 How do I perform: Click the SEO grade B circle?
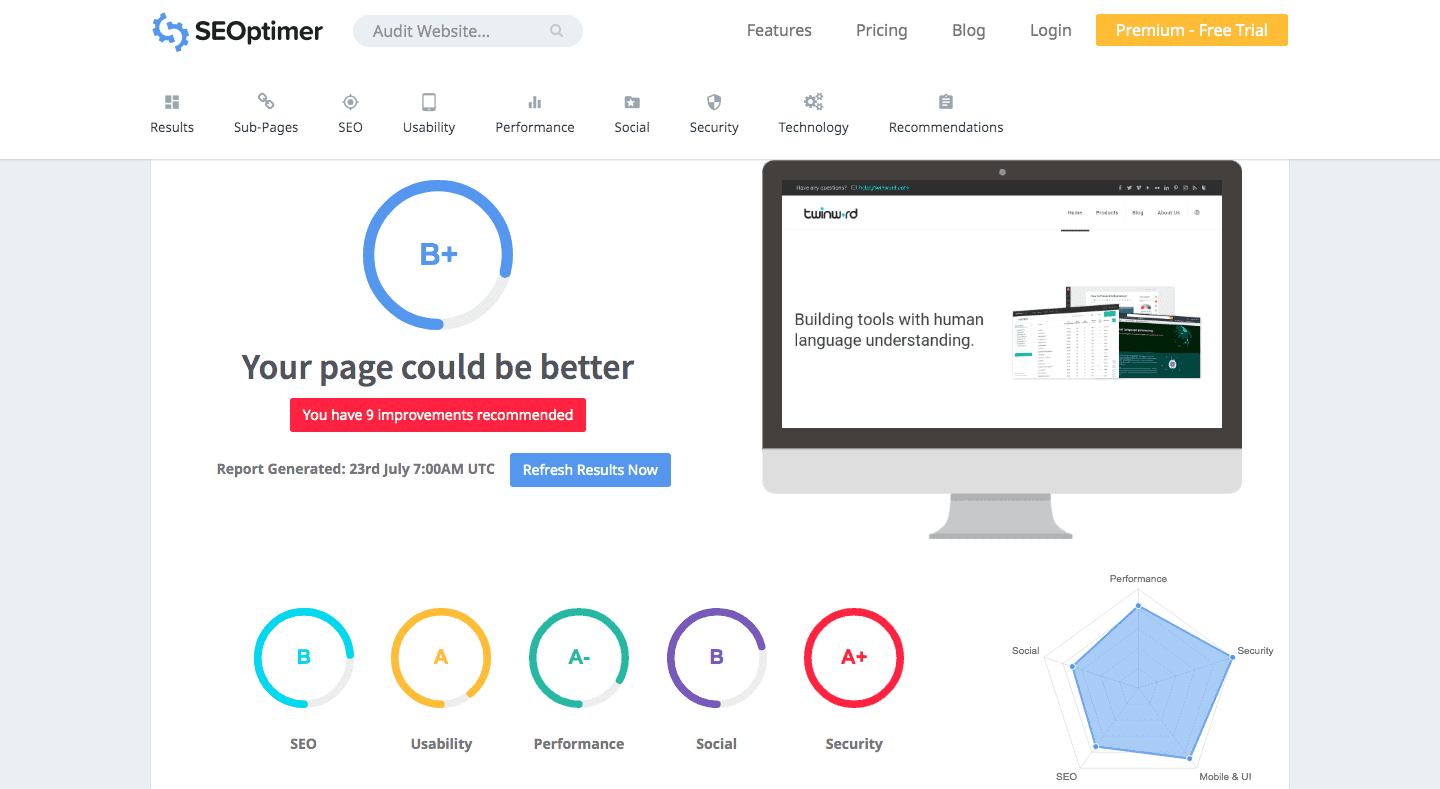click(303, 658)
